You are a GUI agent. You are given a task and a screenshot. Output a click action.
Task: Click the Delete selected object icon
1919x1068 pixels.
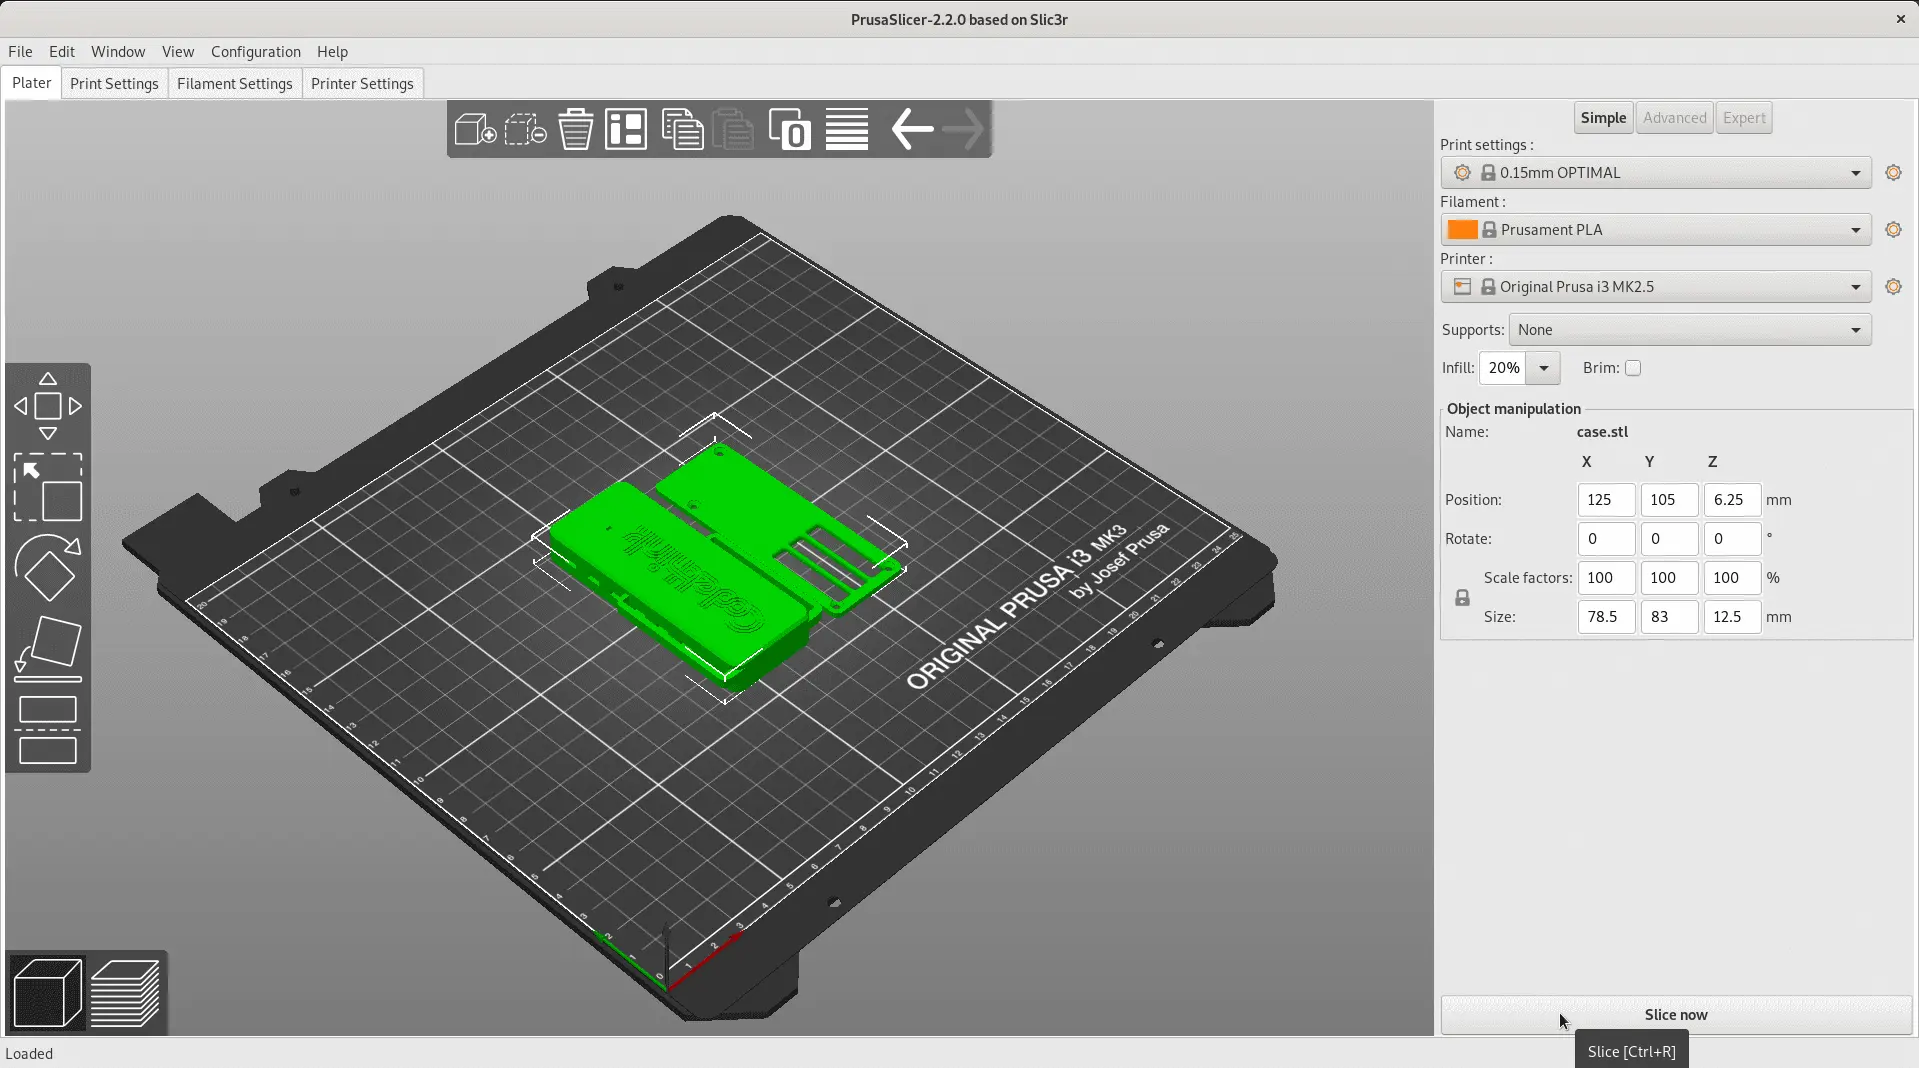click(x=525, y=129)
